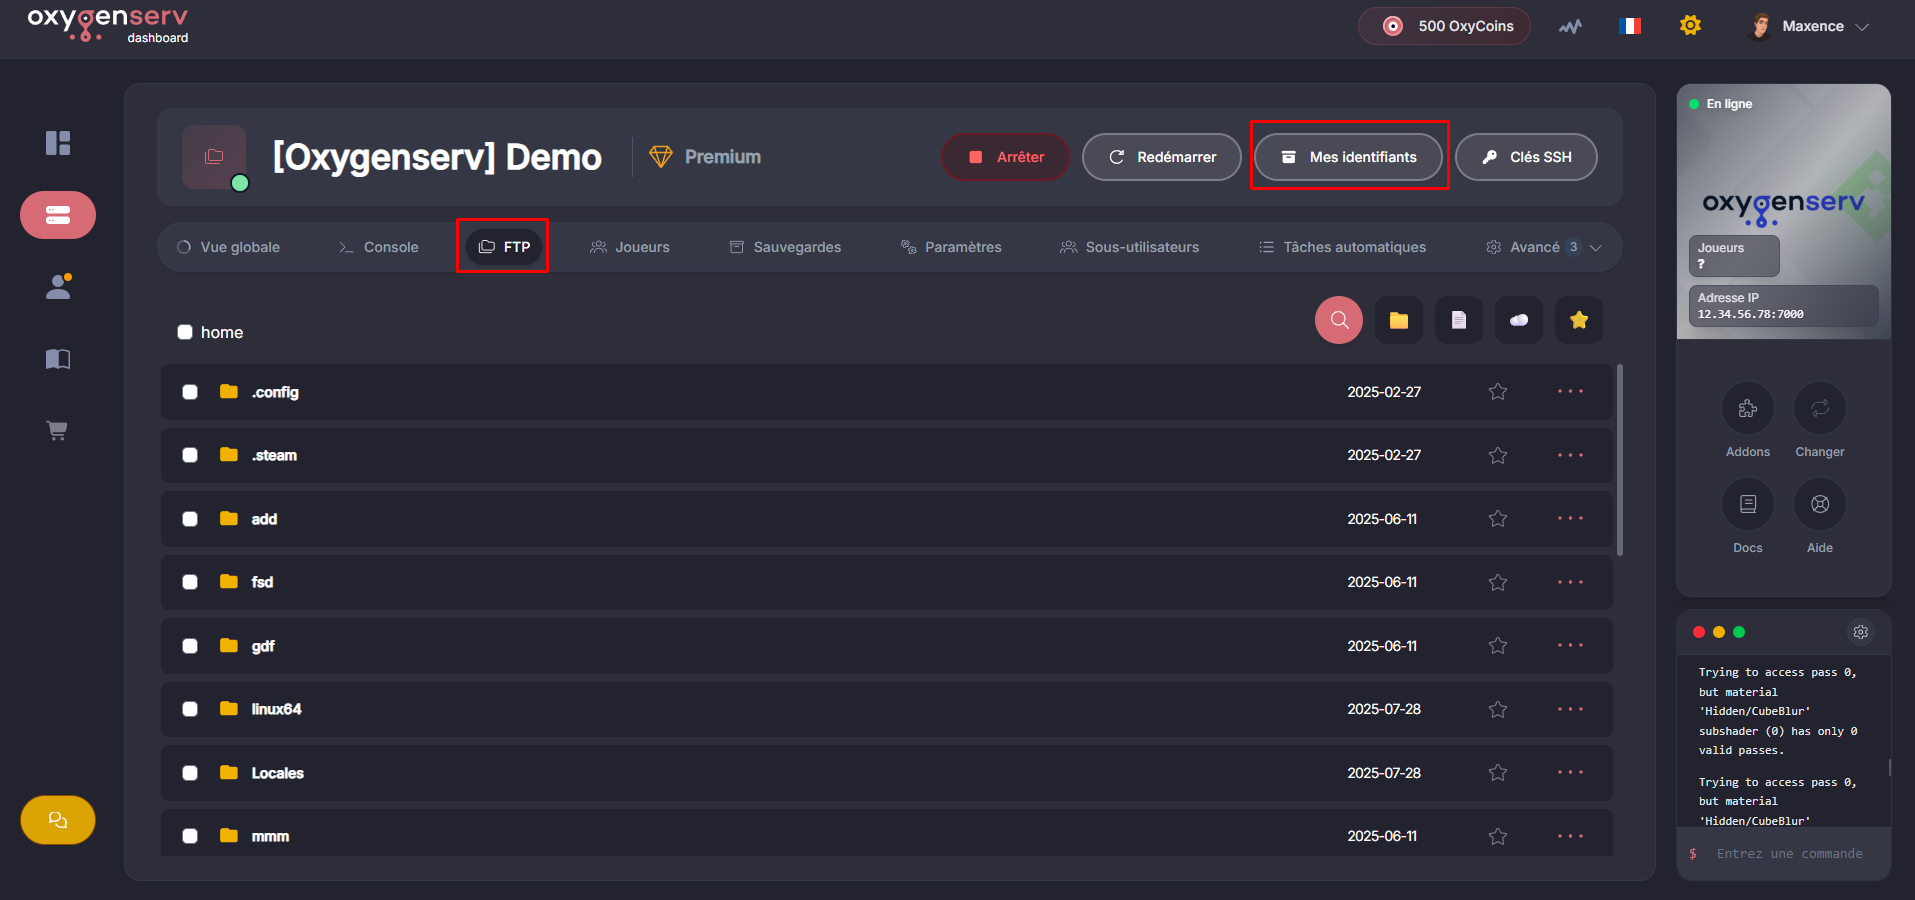Toggle favorite star for linux64 folder

click(1497, 709)
